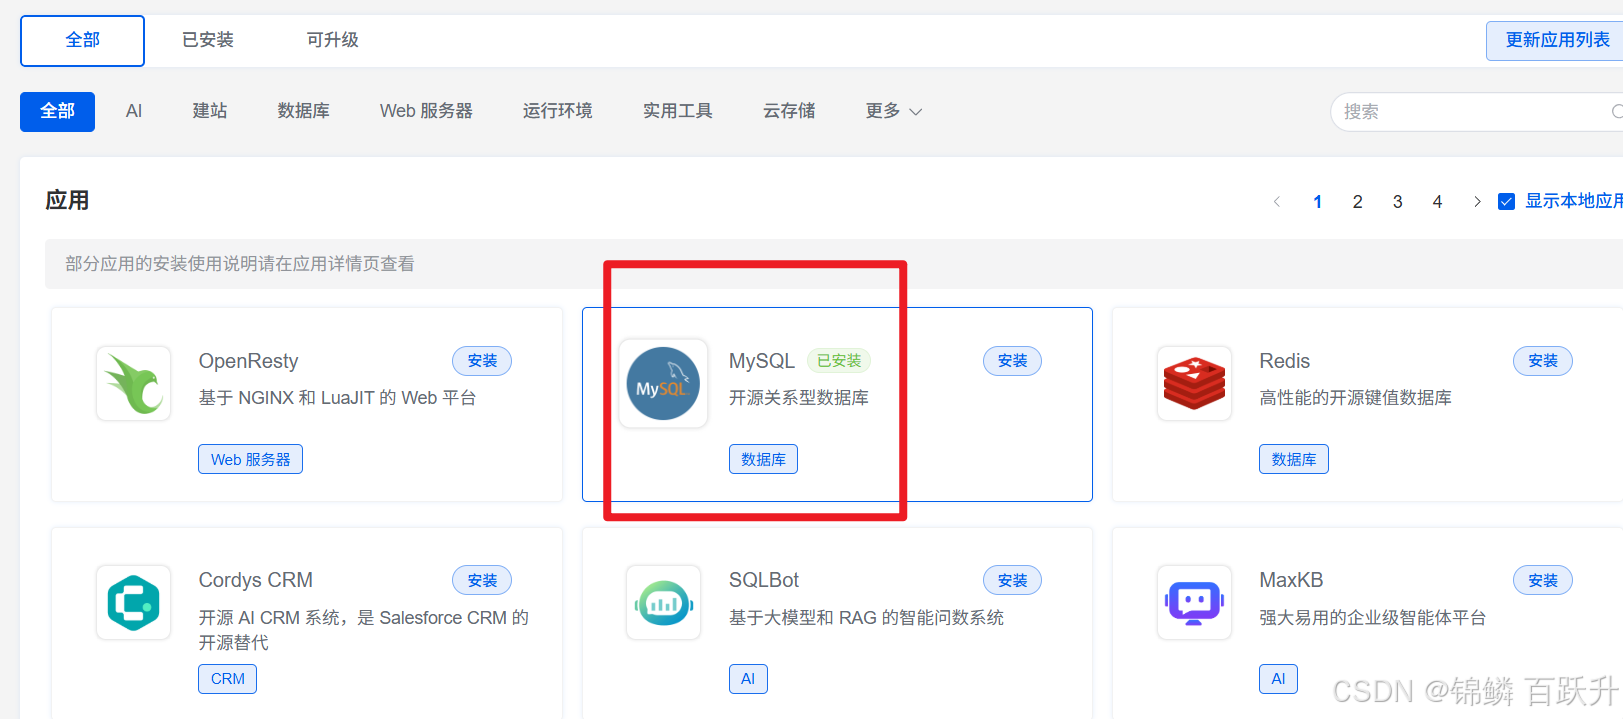1623x719 pixels.
Task: Click the AI tag under SQLBot
Action: point(748,679)
